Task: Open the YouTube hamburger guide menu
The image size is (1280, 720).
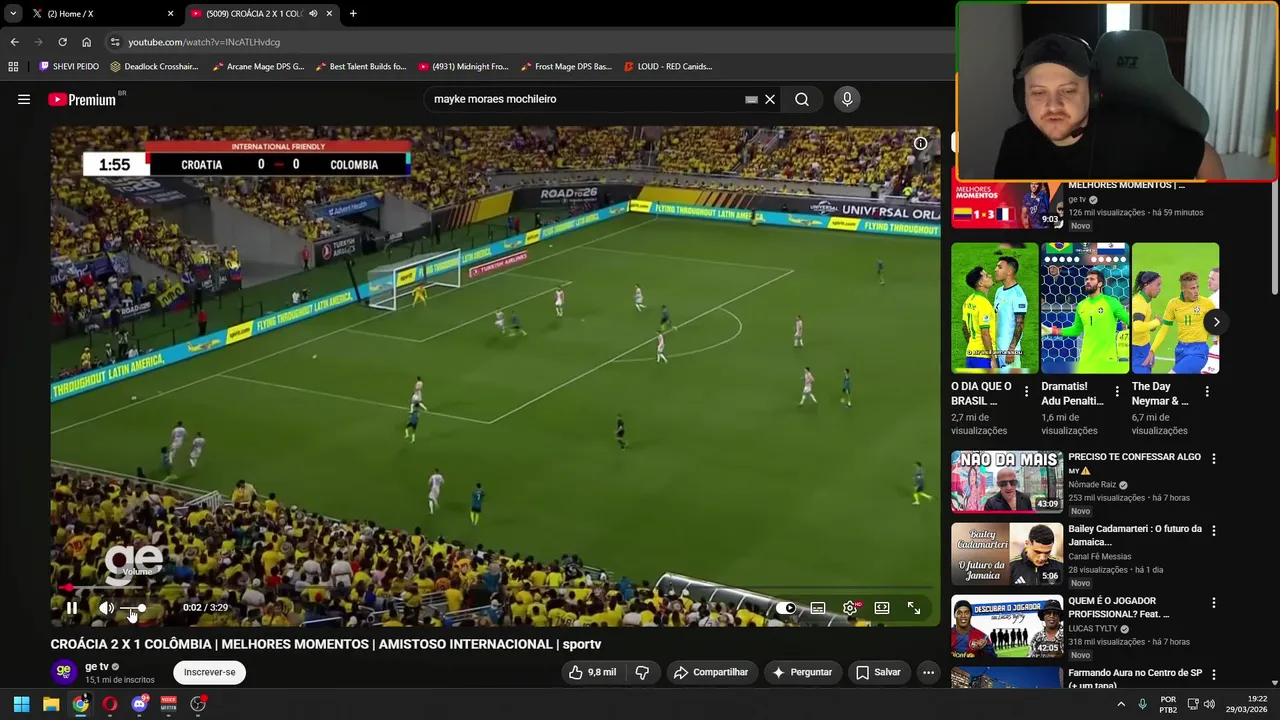Action: tap(24, 99)
